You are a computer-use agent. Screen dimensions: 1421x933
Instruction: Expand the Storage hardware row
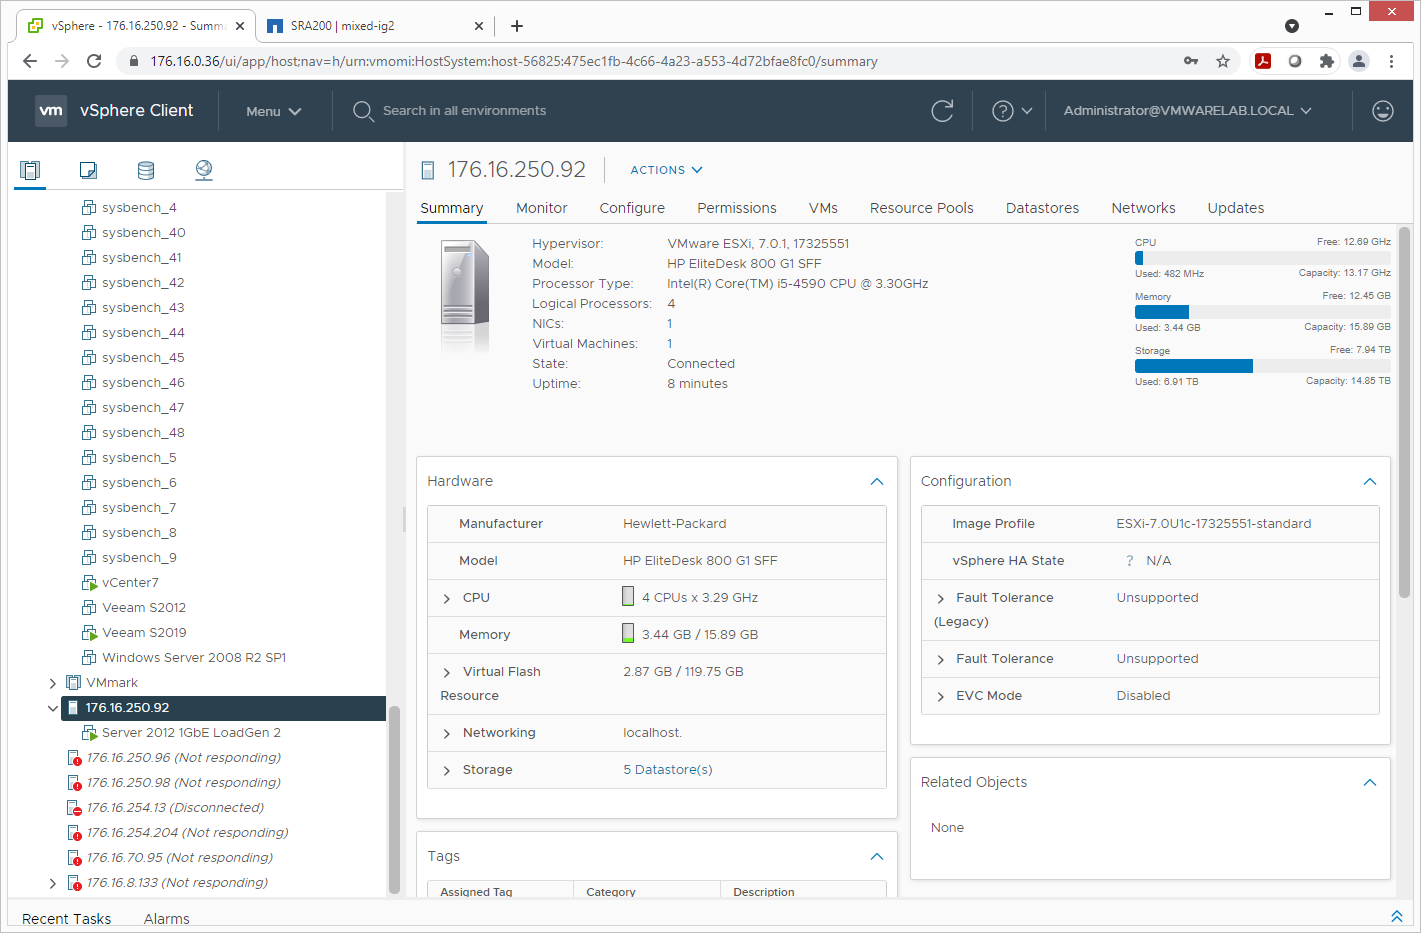click(x=447, y=770)
